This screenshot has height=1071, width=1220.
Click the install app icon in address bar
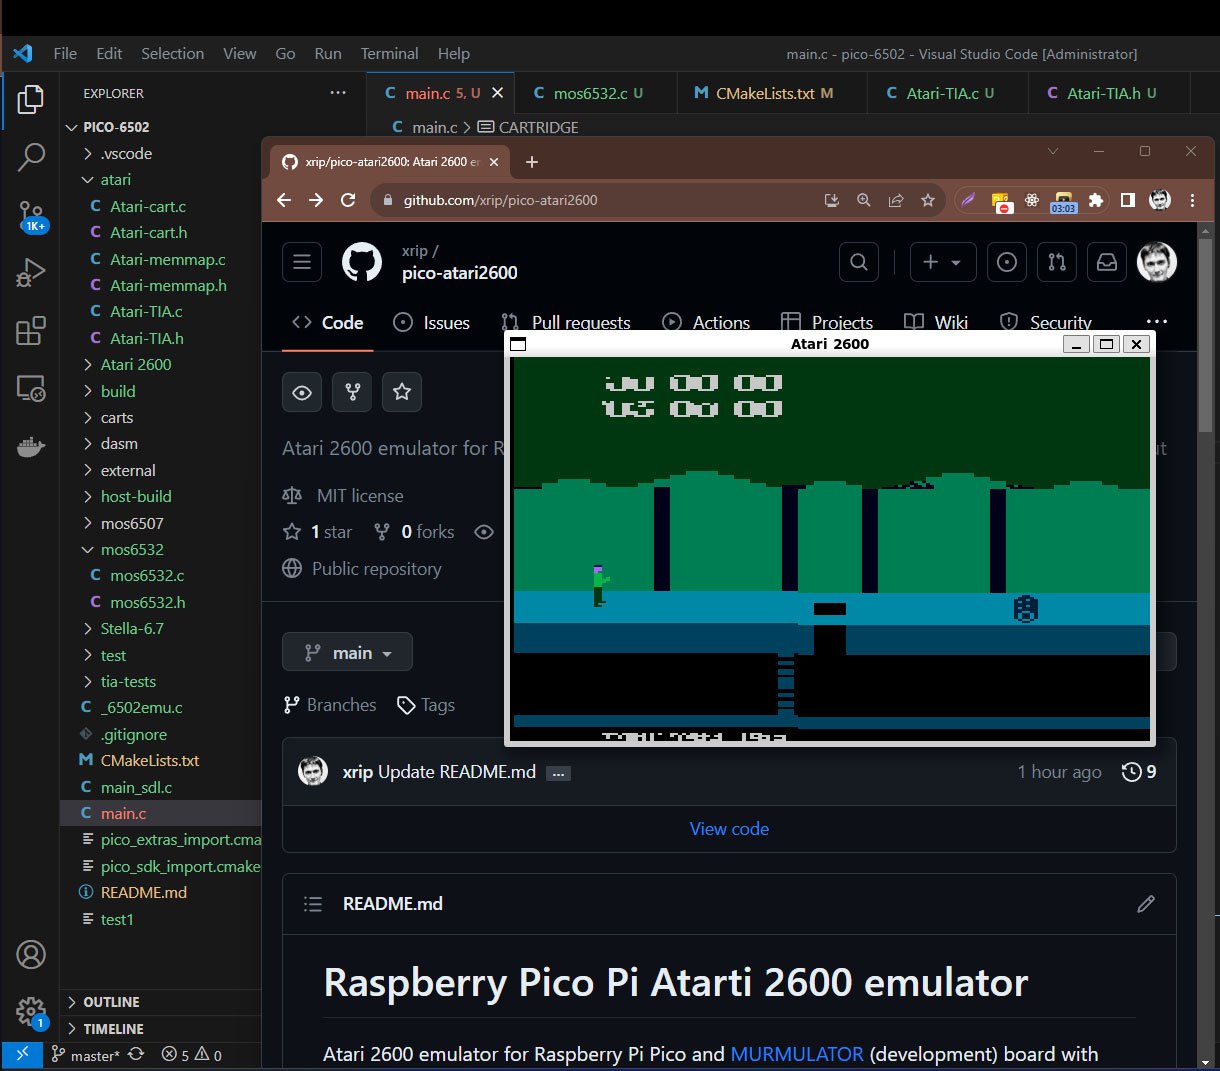(832, 200)
